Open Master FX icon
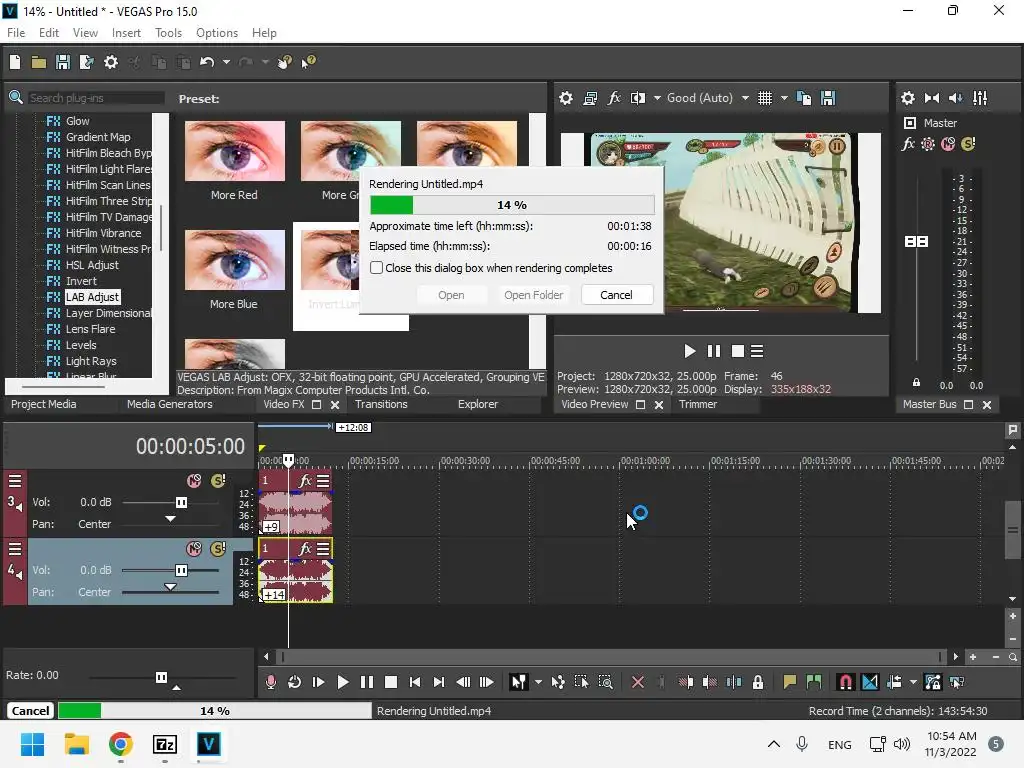Image resolution: width=1024 pixels, height=768 pixels. [x=908, y=144]
